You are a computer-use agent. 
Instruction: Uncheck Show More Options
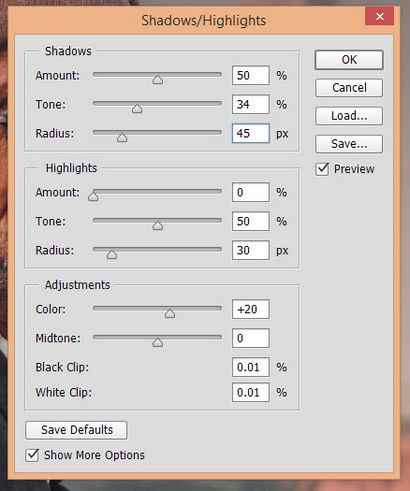pos(32,455)
